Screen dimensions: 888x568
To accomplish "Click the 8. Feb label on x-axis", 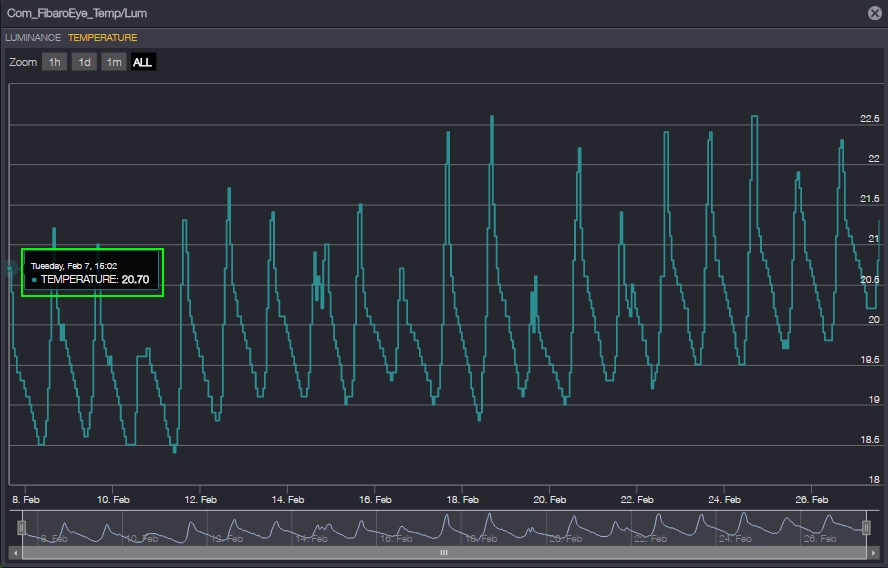I will tap(26, 499).
